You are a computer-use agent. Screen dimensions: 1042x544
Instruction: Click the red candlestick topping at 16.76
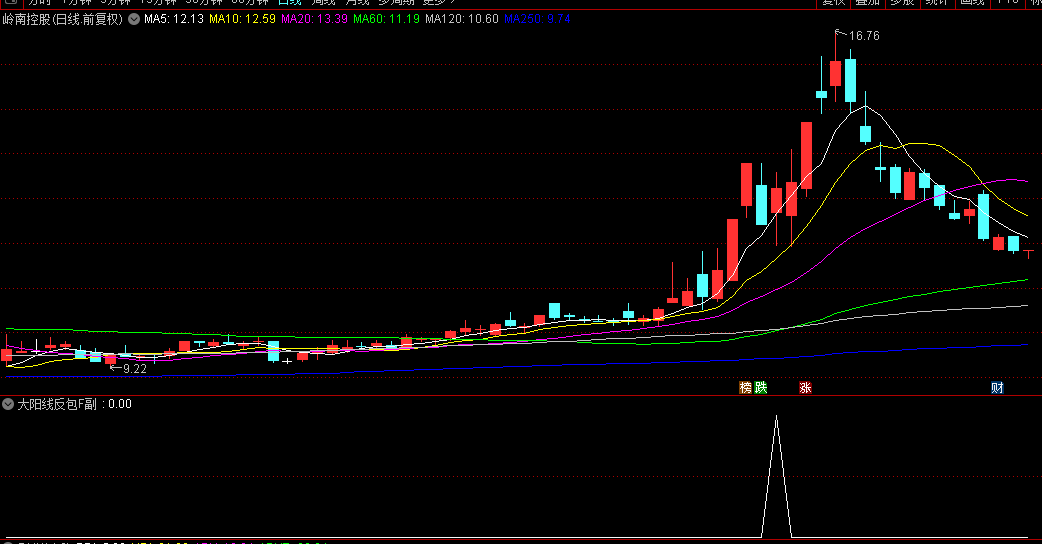[x=835, y=73]
